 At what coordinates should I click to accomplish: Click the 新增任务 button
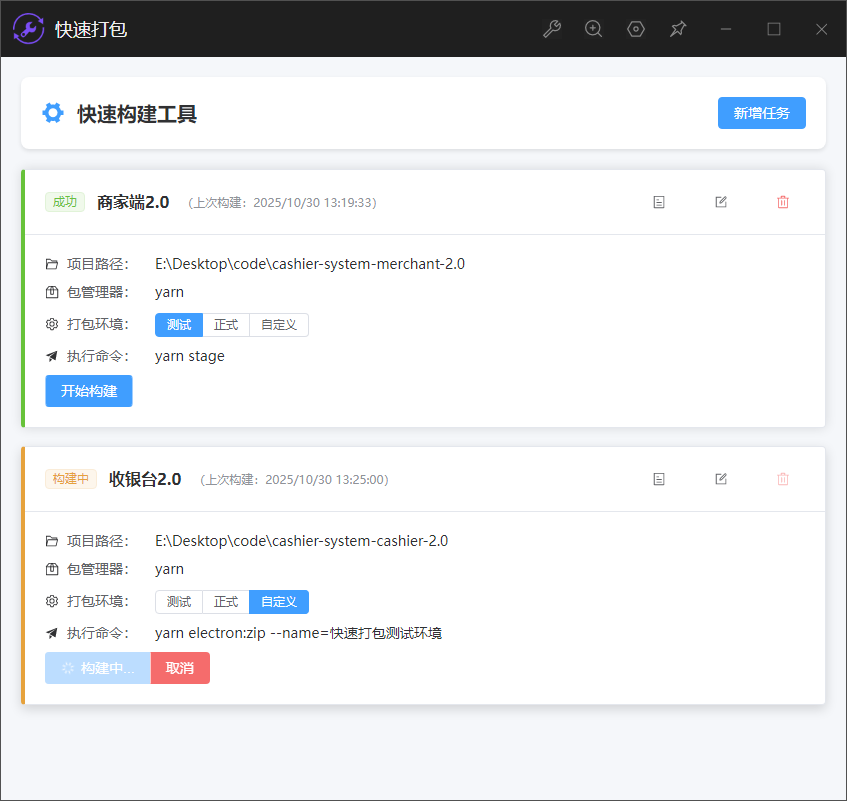[x=761, y=113]
